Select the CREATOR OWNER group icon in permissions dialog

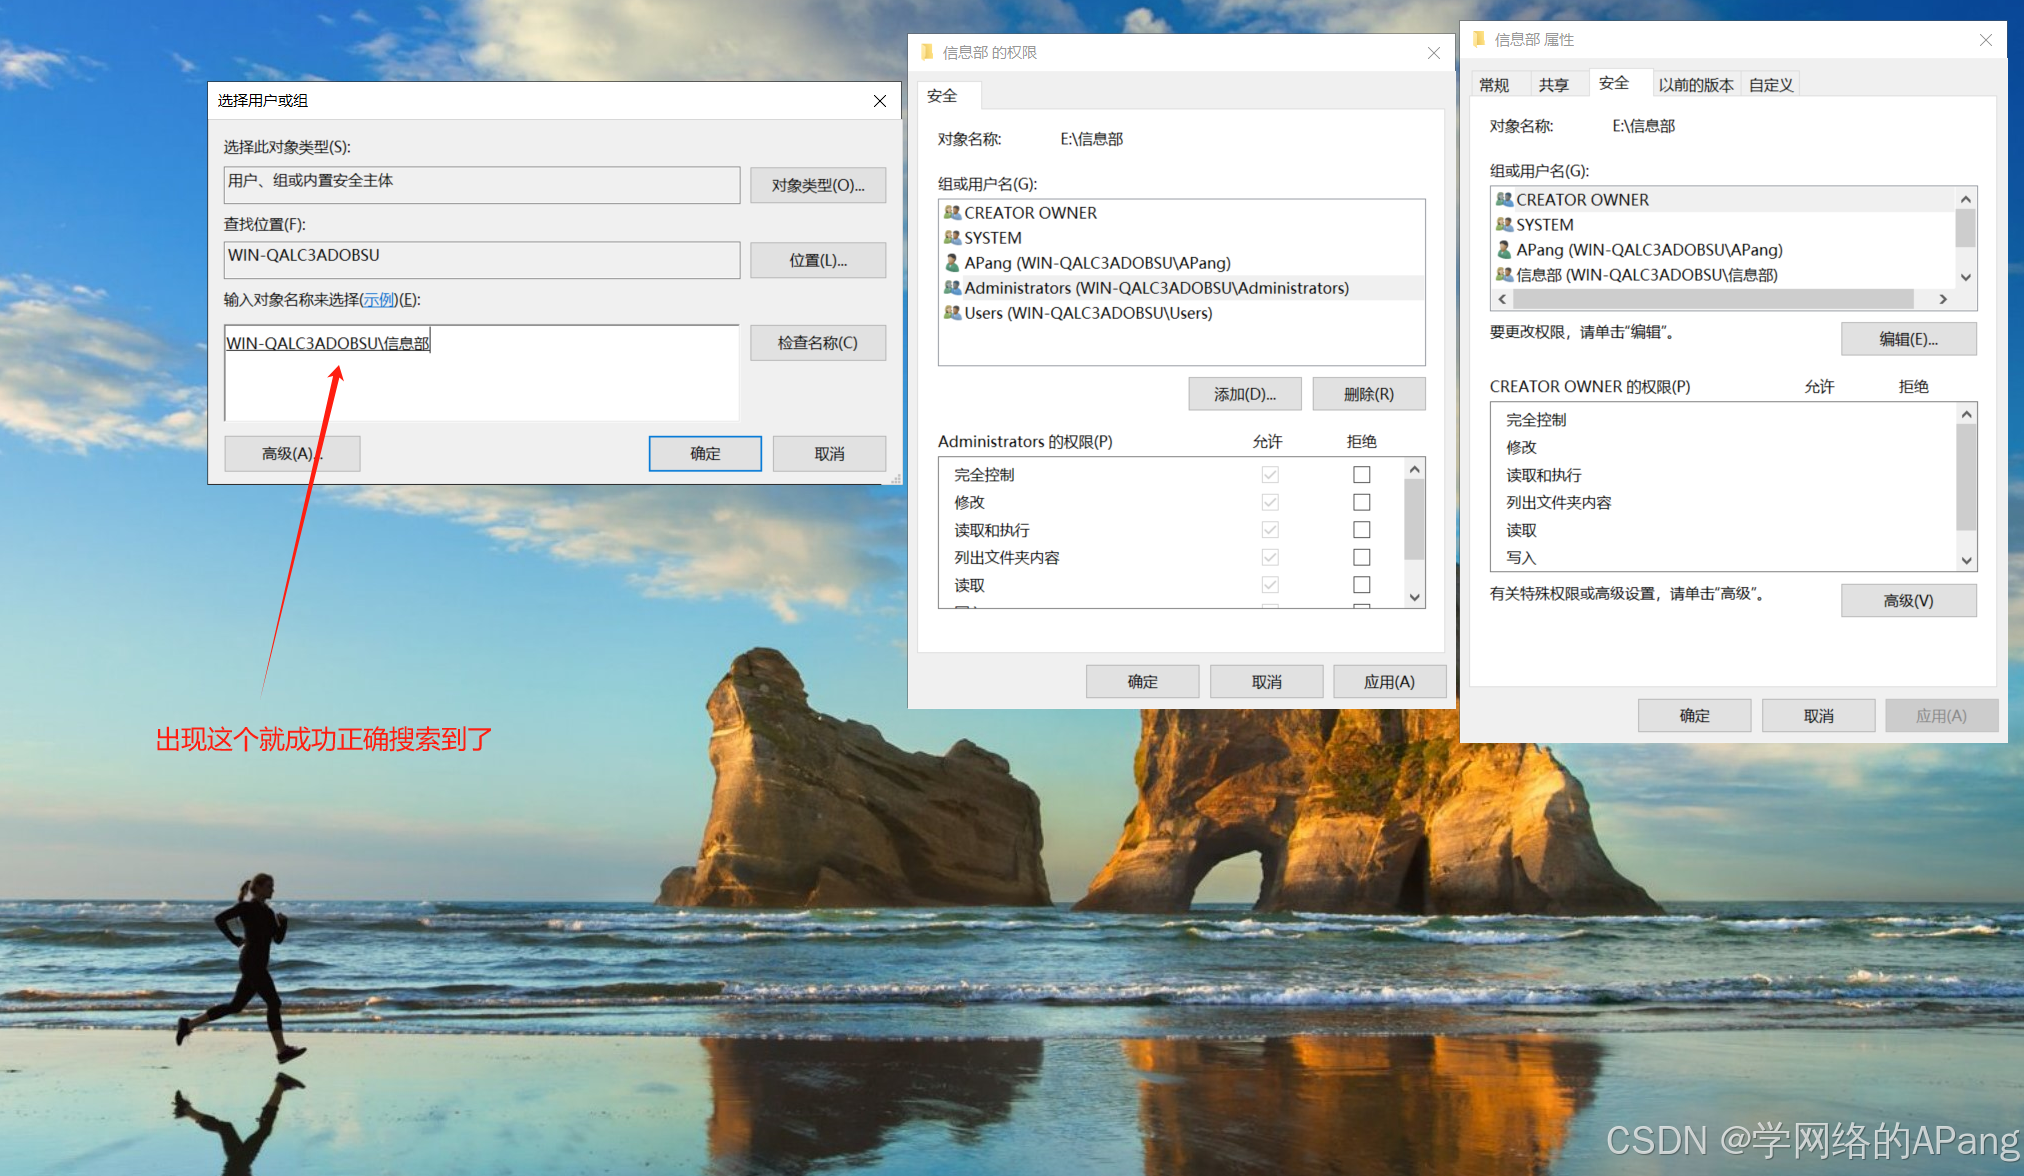(x=952, y=213)
